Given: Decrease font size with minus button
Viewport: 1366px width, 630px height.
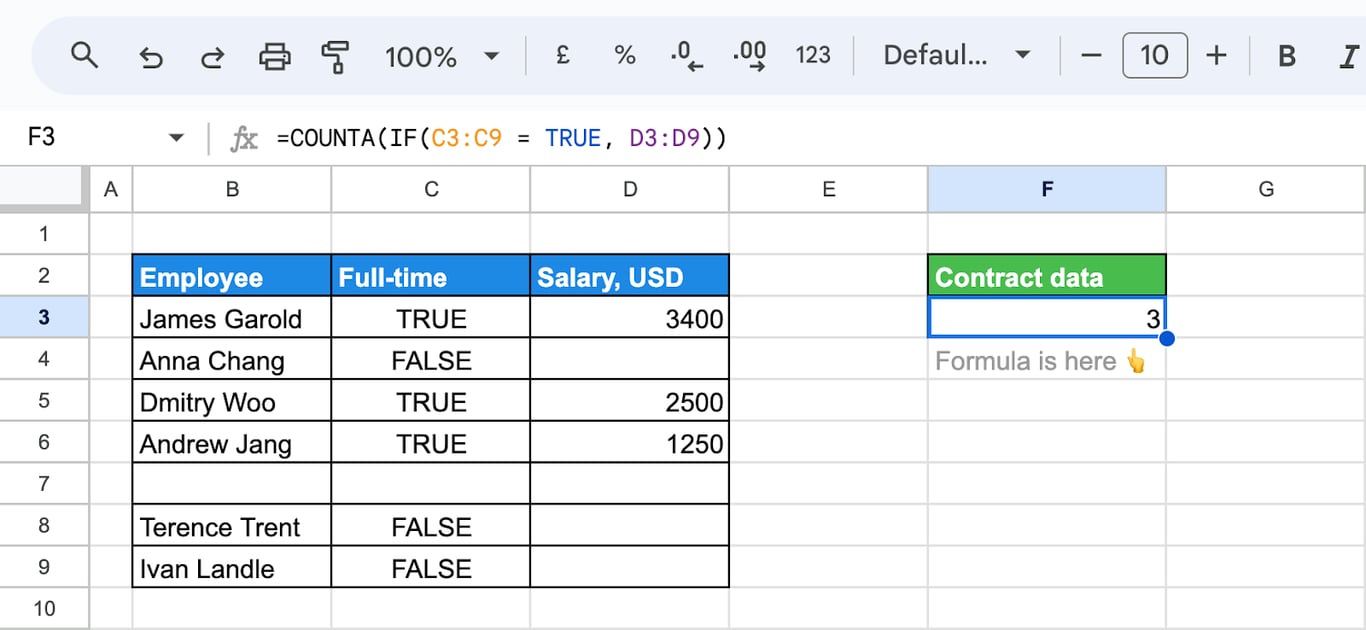Looking at the screenshot, I should [x=1091, y=55].
